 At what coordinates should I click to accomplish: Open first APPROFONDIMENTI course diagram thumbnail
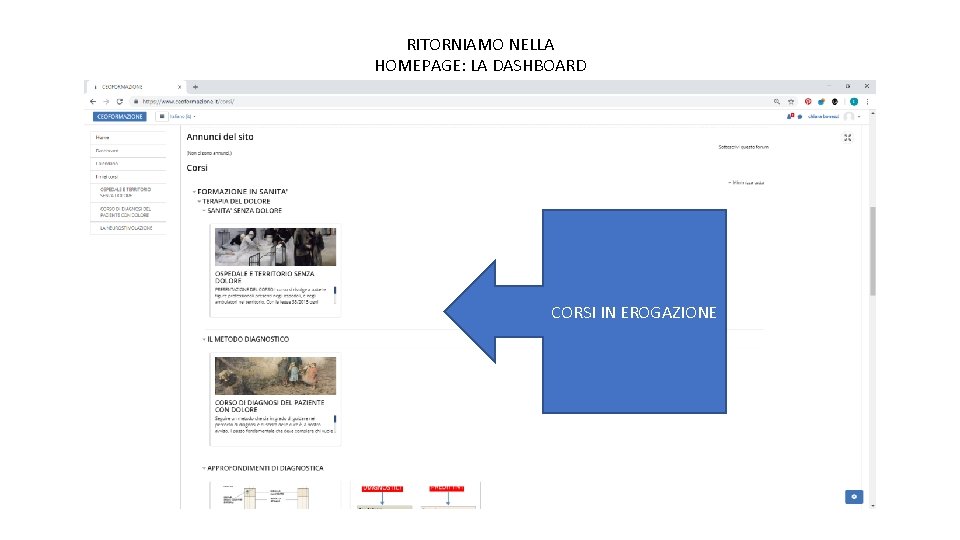(x=275, y=496)
